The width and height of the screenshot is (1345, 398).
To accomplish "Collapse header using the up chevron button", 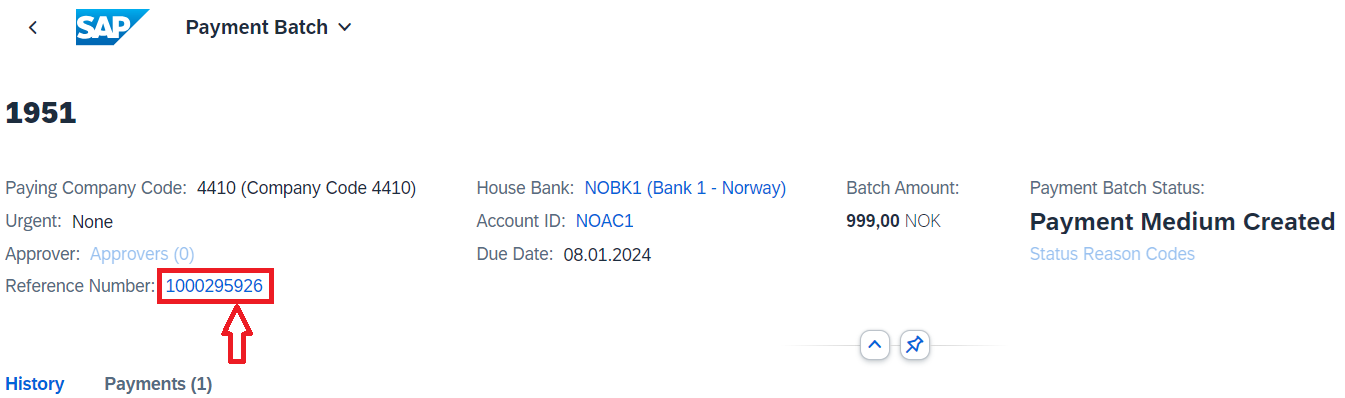I will coord(875,345).
